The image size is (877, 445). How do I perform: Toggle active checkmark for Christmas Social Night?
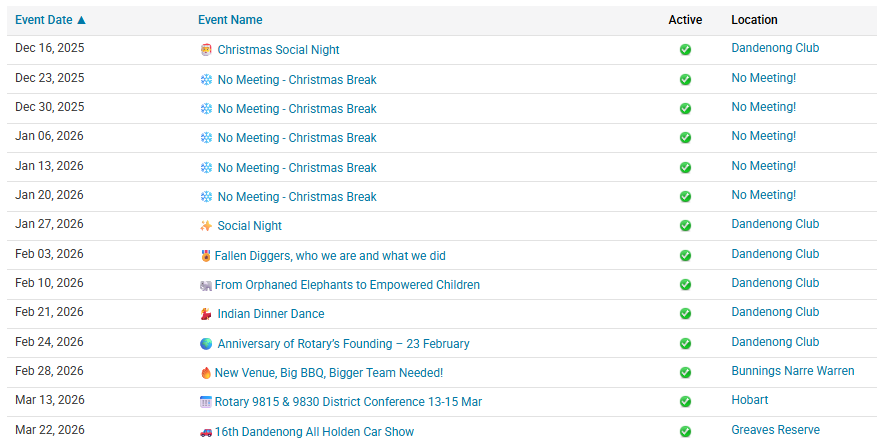coord(685,50)
